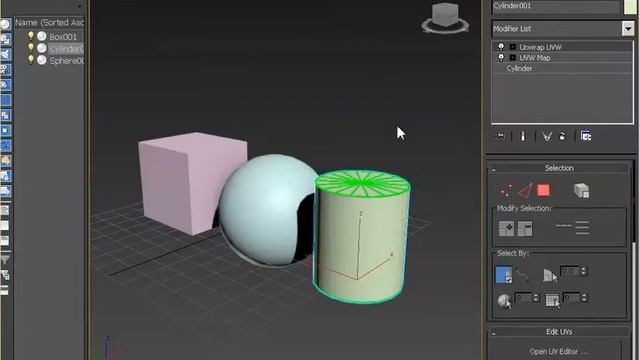Remove modifier with the trash icon
The height and width of the screenshot is (360, 640).
click(562, 136)
